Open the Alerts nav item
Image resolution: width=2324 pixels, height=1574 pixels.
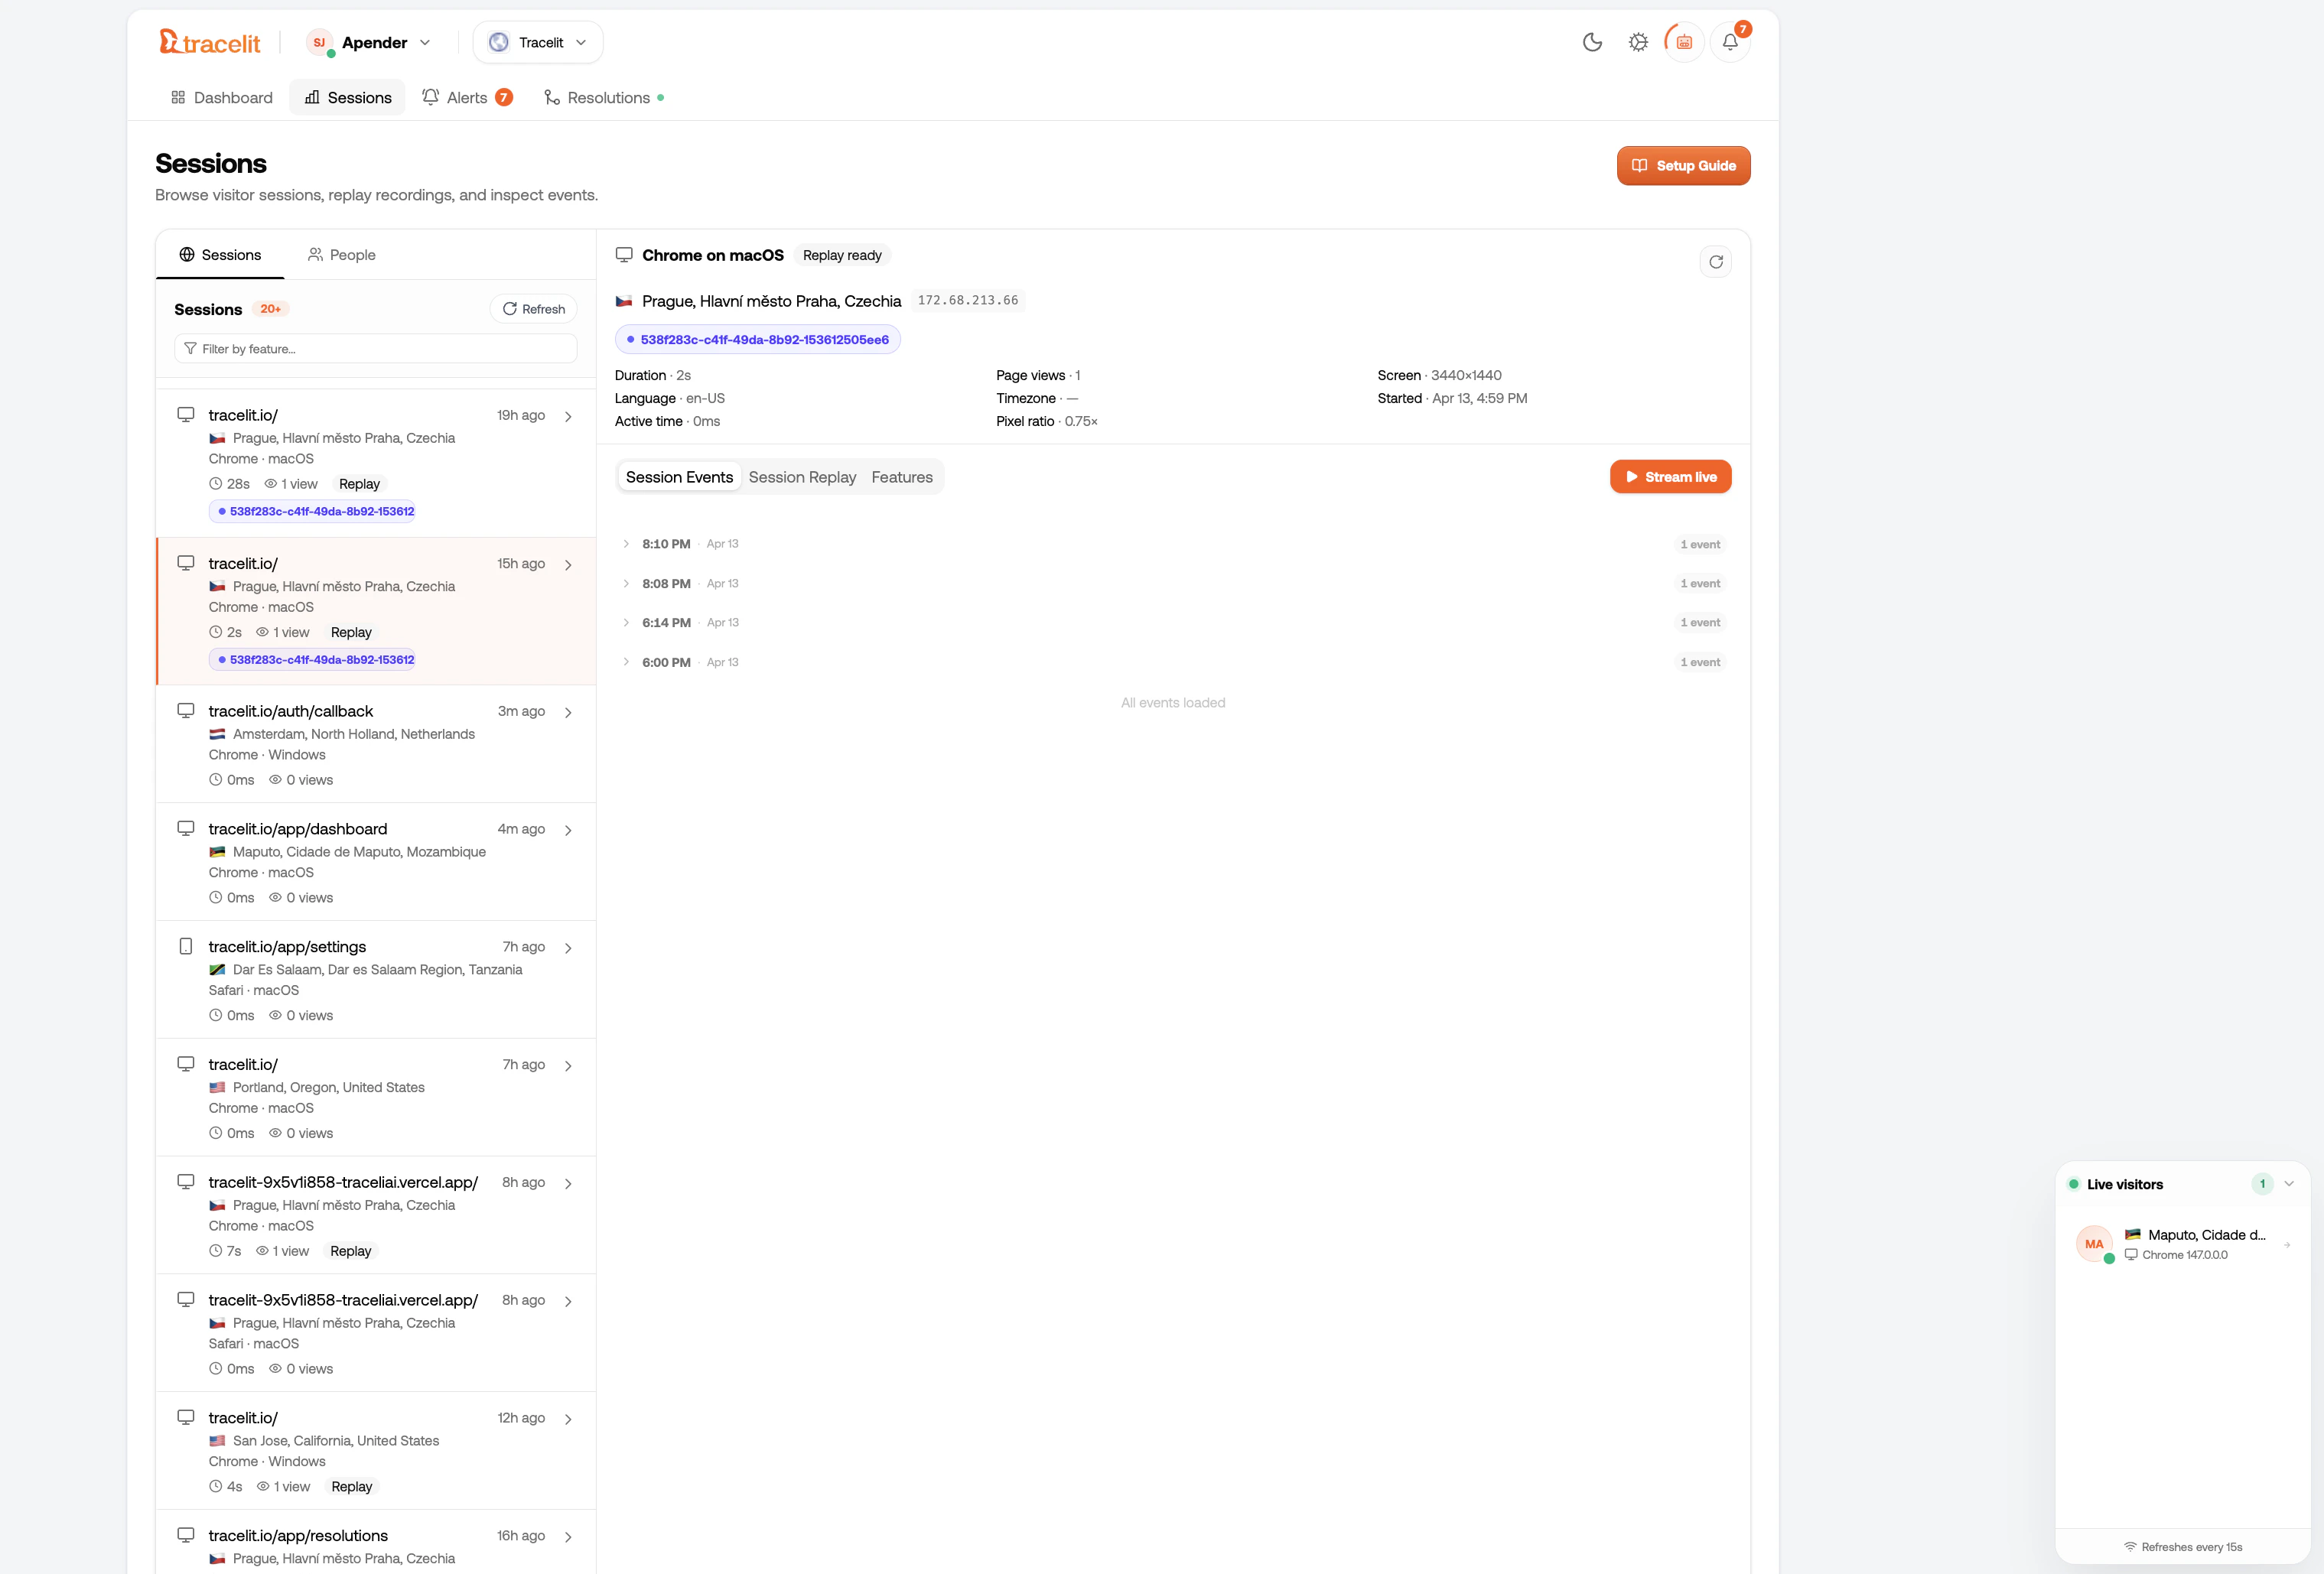coord(467,97)
